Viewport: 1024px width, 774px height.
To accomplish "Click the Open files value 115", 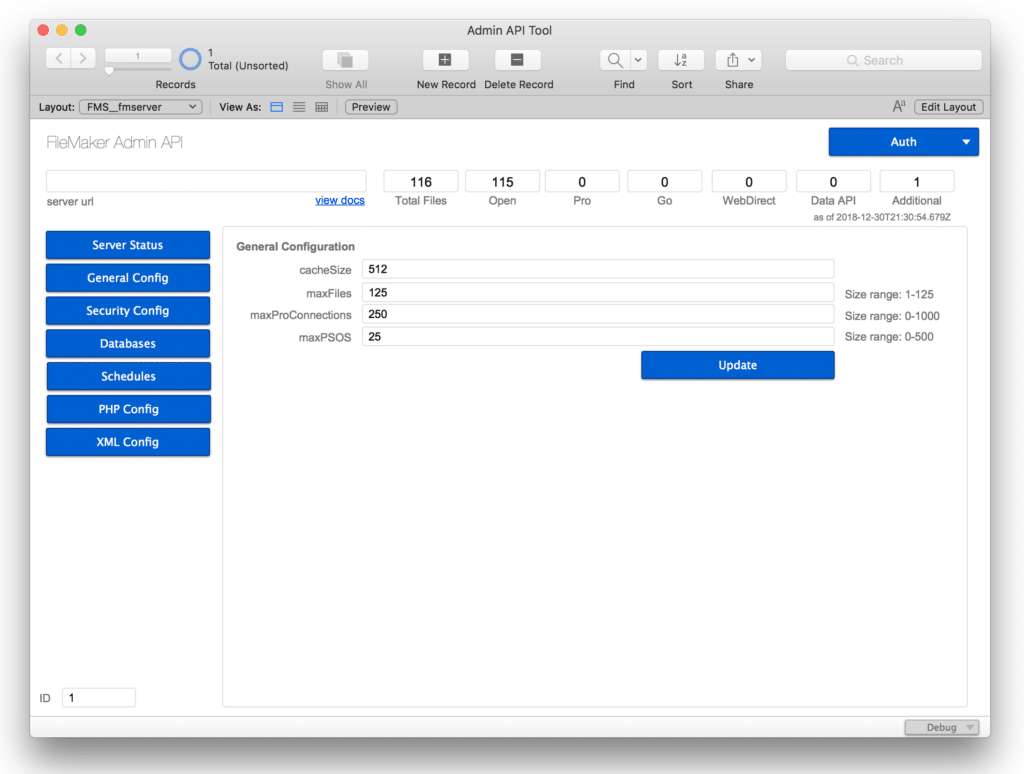I will [x=502, y=182].
